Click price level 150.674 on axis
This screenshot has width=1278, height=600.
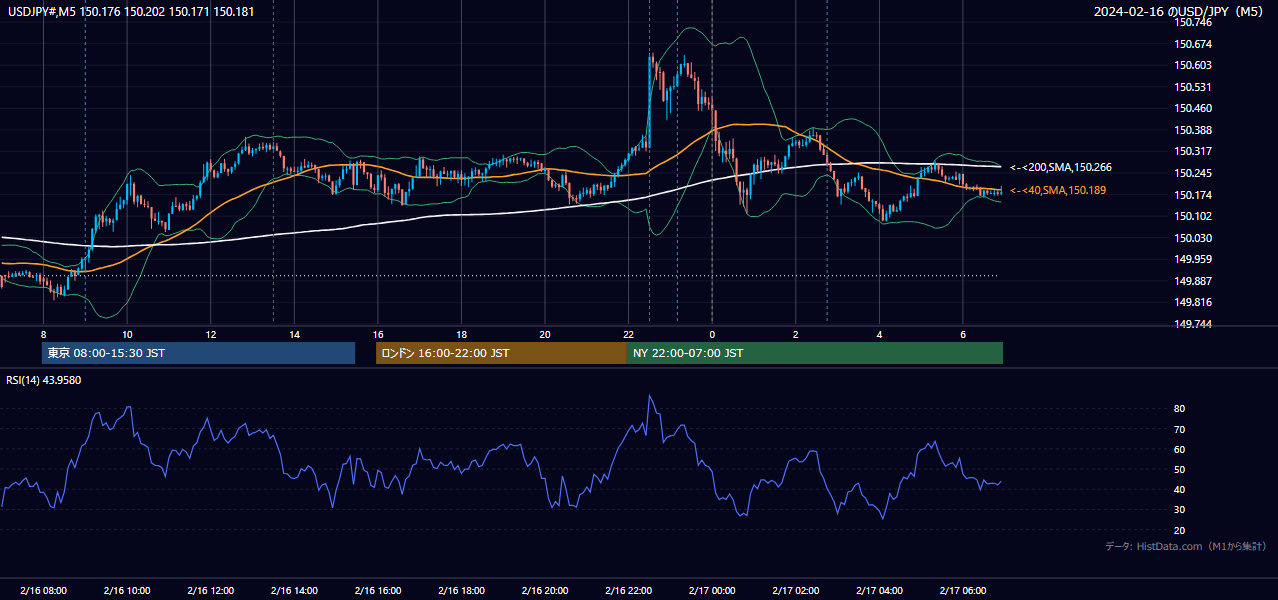point(1193,44)
